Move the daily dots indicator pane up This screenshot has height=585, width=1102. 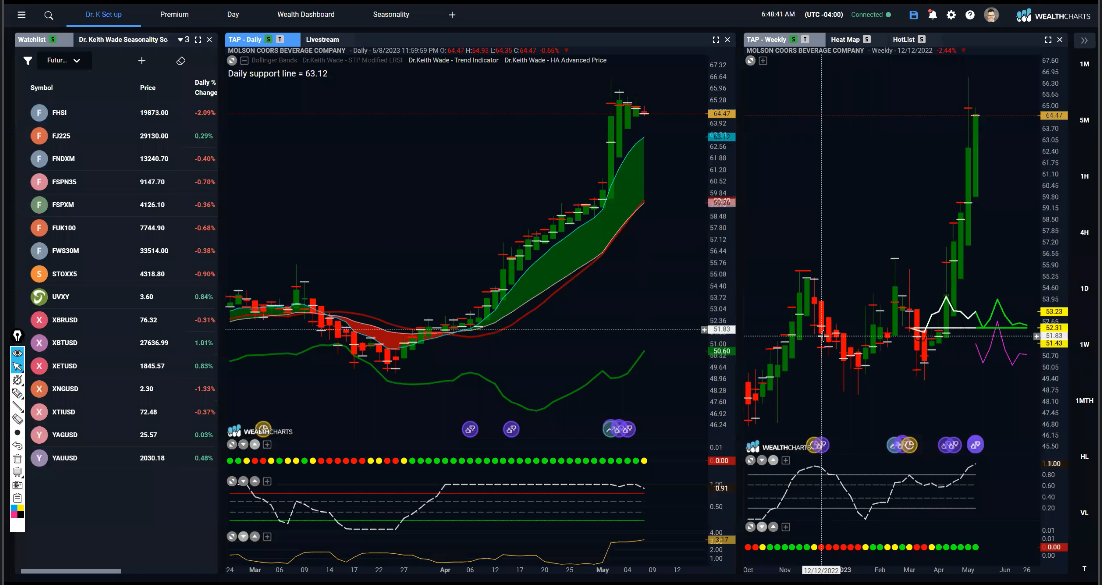254,444
